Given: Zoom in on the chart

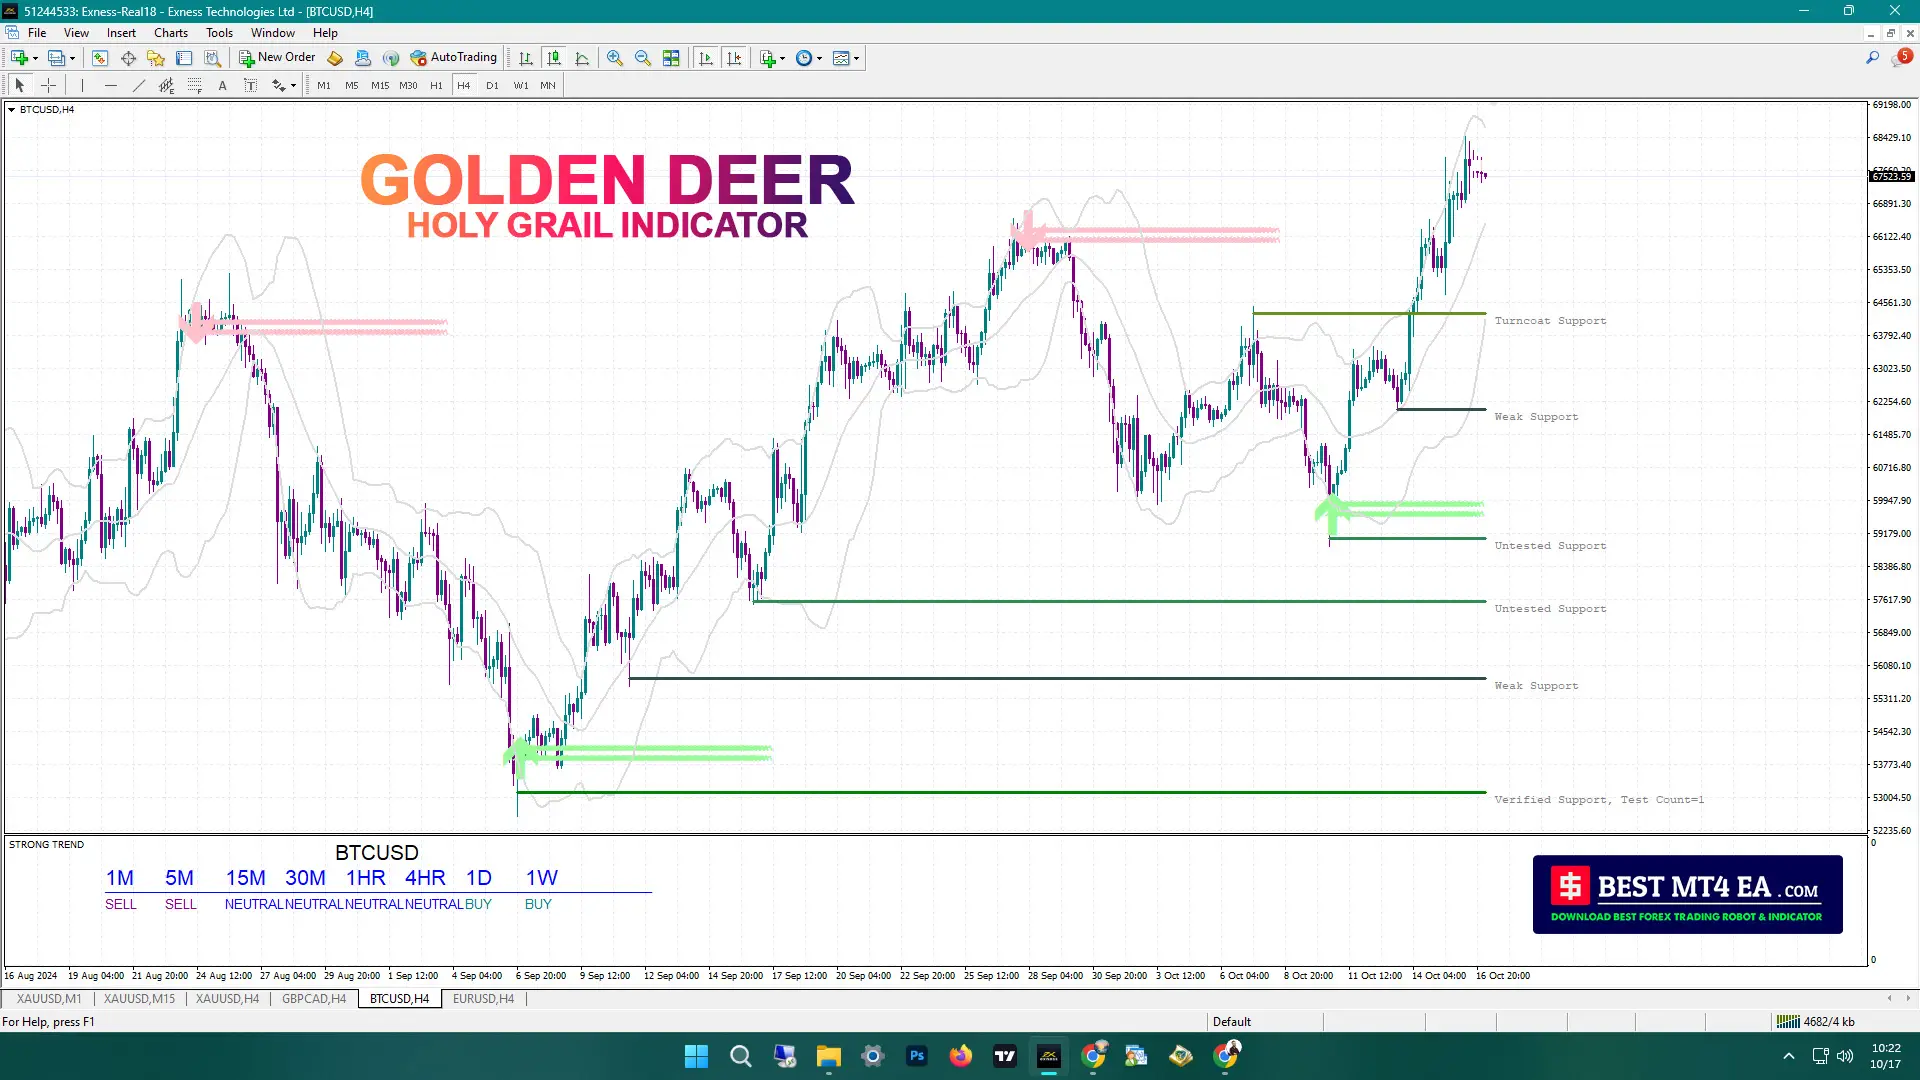Looking at the screenshot, I should (616, 57).
